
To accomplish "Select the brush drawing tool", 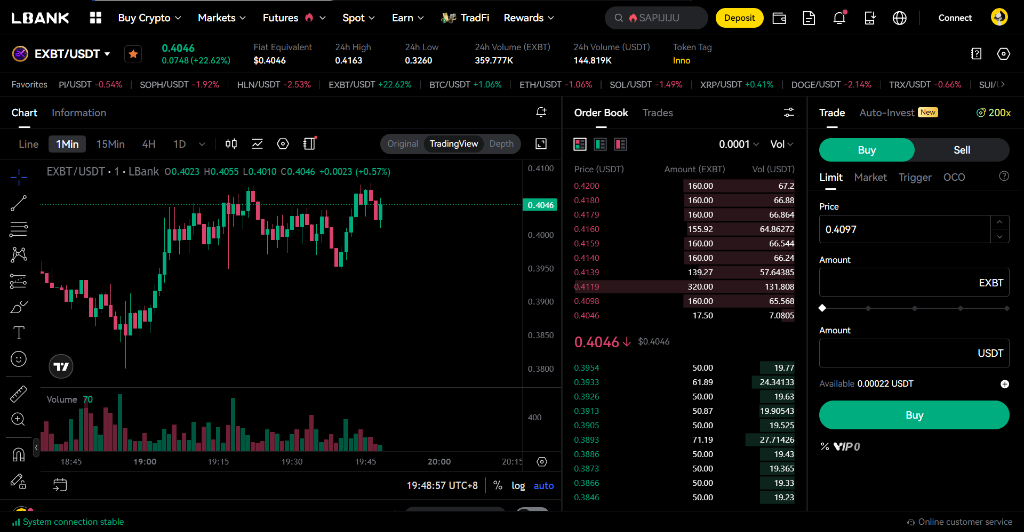I will 19,307.
